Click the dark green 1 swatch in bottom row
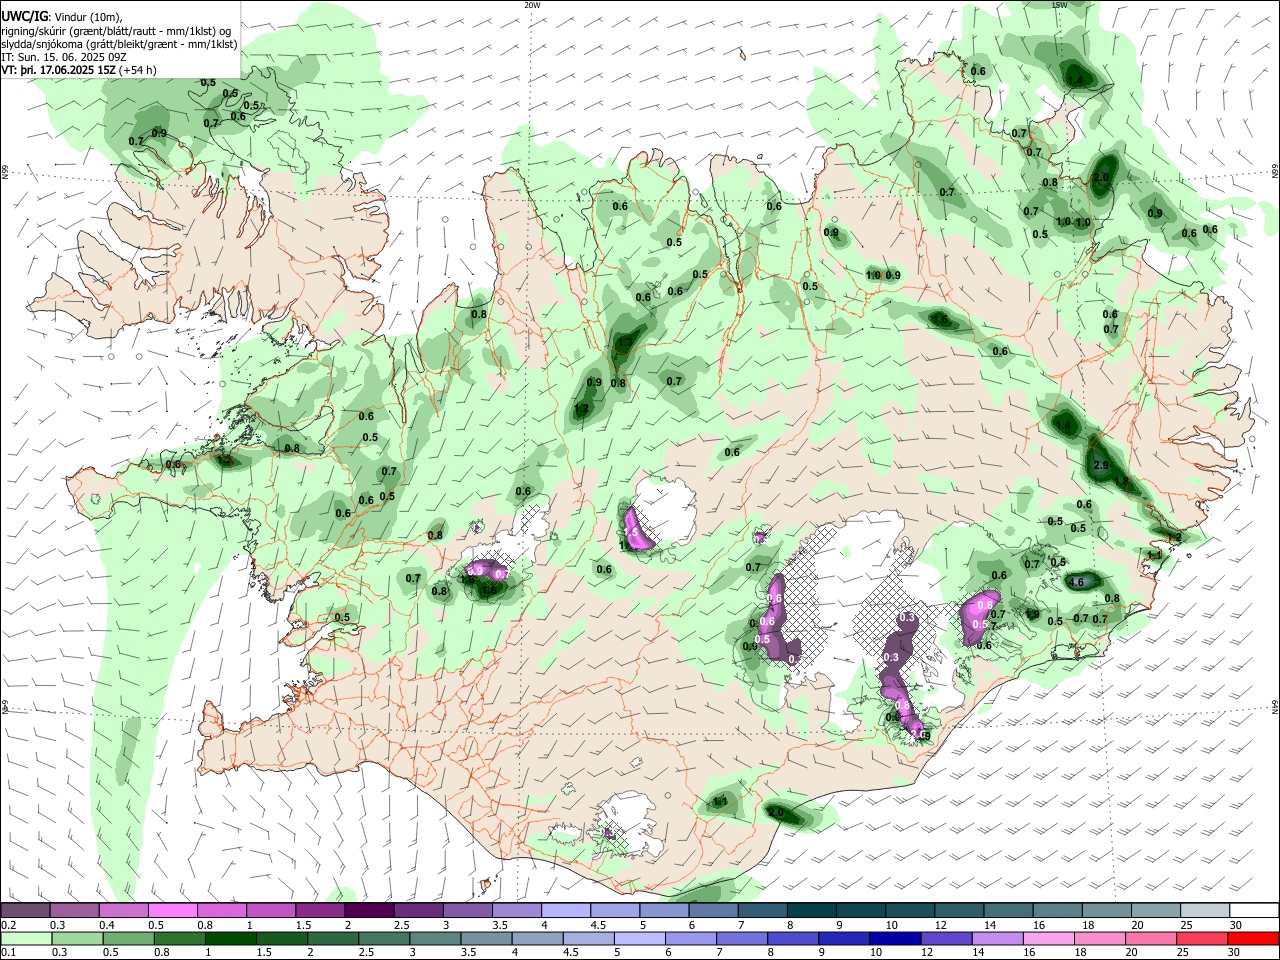This screenshot has width=1280, height=960. [229, 938]
